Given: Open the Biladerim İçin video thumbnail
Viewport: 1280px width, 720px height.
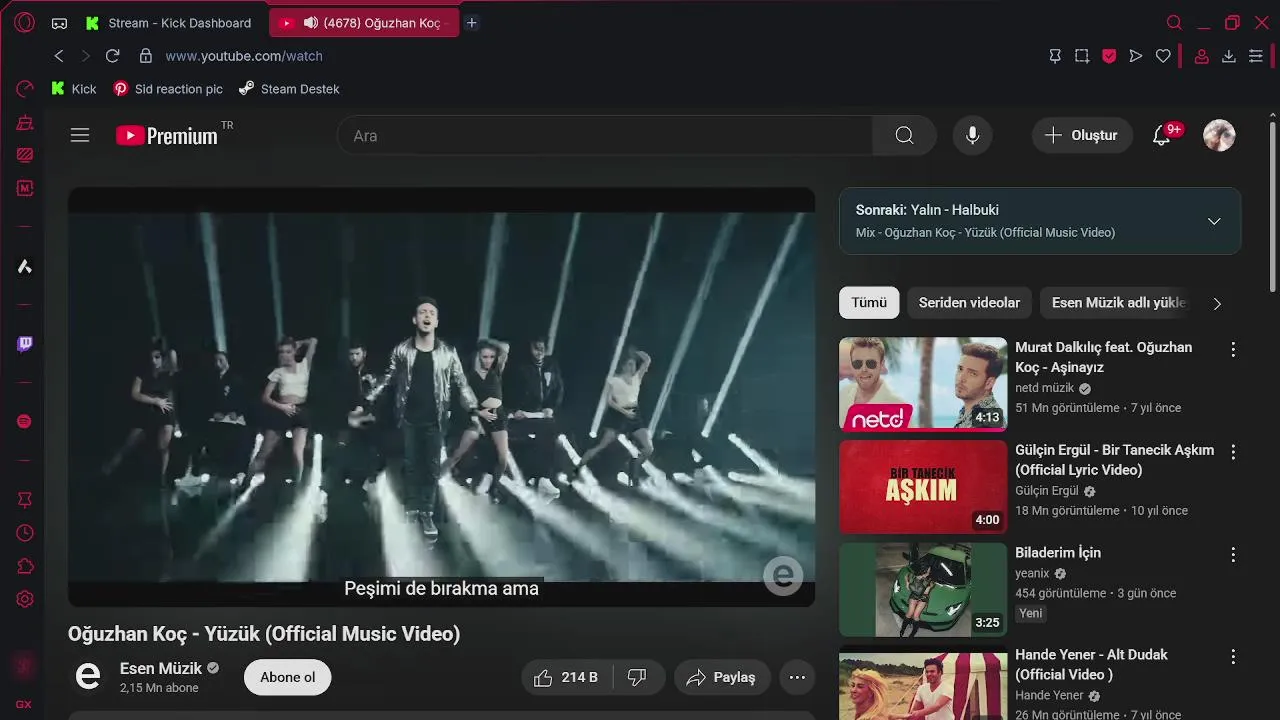Looking at the screenshot, I should [923, 589].
